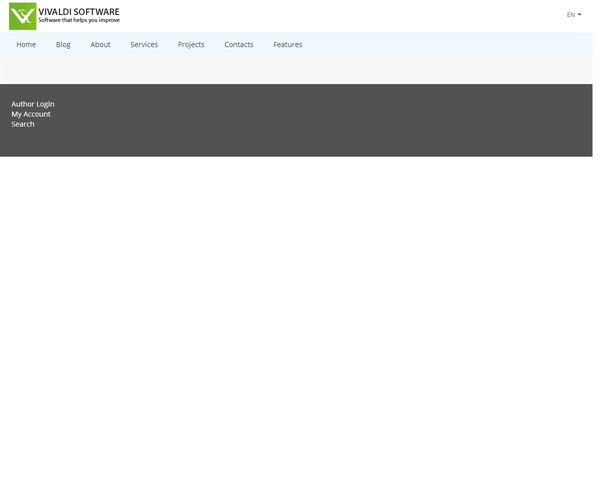
Task: Click the "VIVALDI SOFTWARE" brand title text
Action: tap(79, 11)
